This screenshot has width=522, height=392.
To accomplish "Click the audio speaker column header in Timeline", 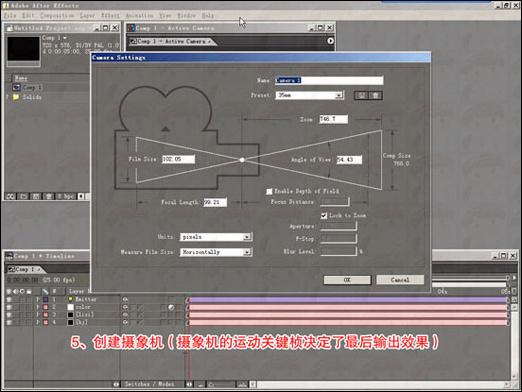I will click(x=16, y=291).
